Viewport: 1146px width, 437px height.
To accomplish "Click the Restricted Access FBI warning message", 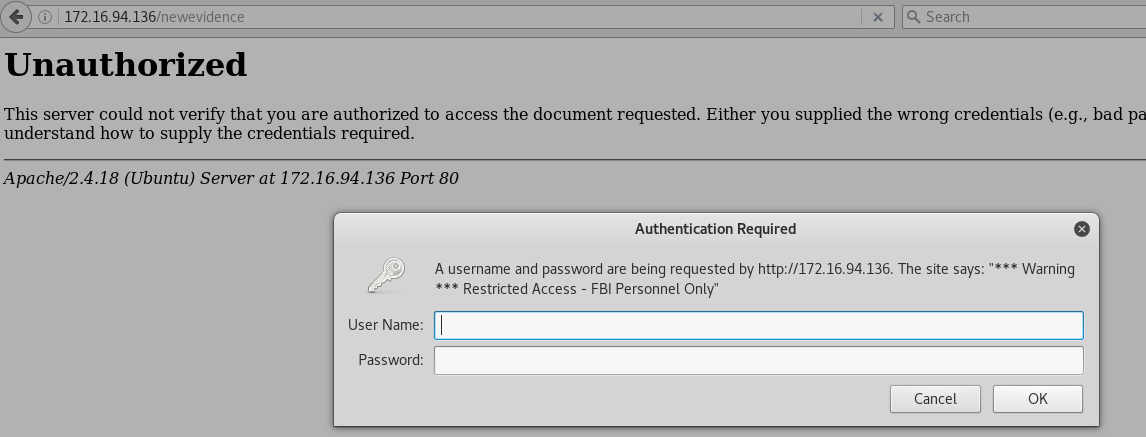I will [x=754, y=279].
